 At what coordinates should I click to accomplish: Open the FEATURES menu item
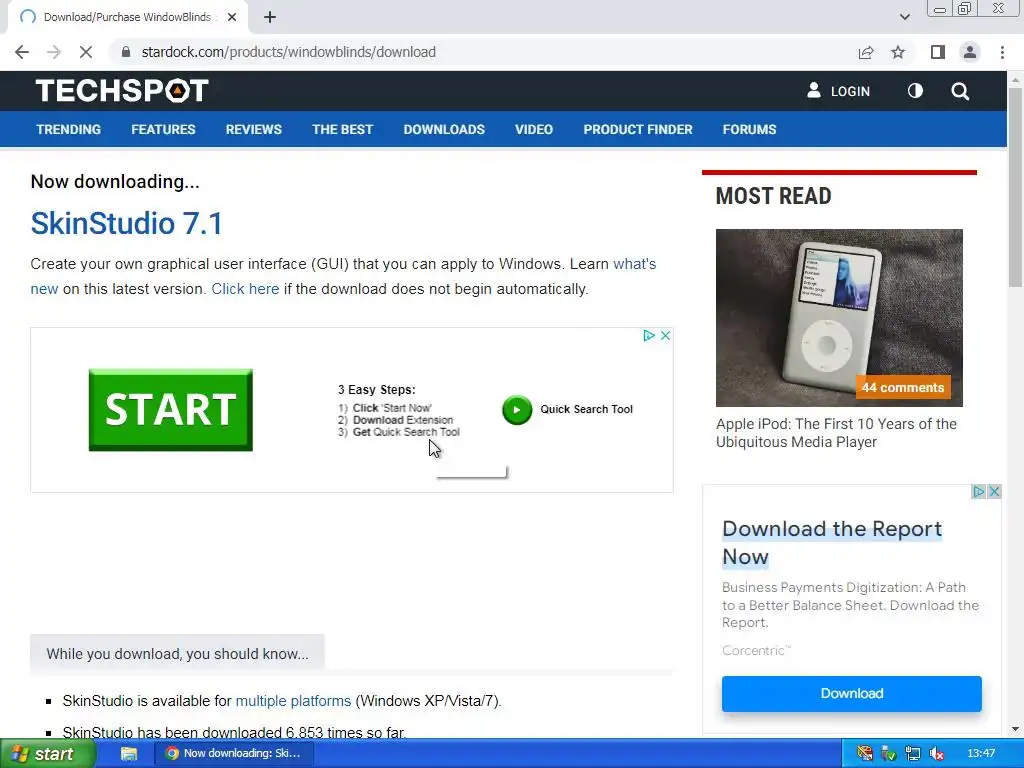[x=163, y=129]
